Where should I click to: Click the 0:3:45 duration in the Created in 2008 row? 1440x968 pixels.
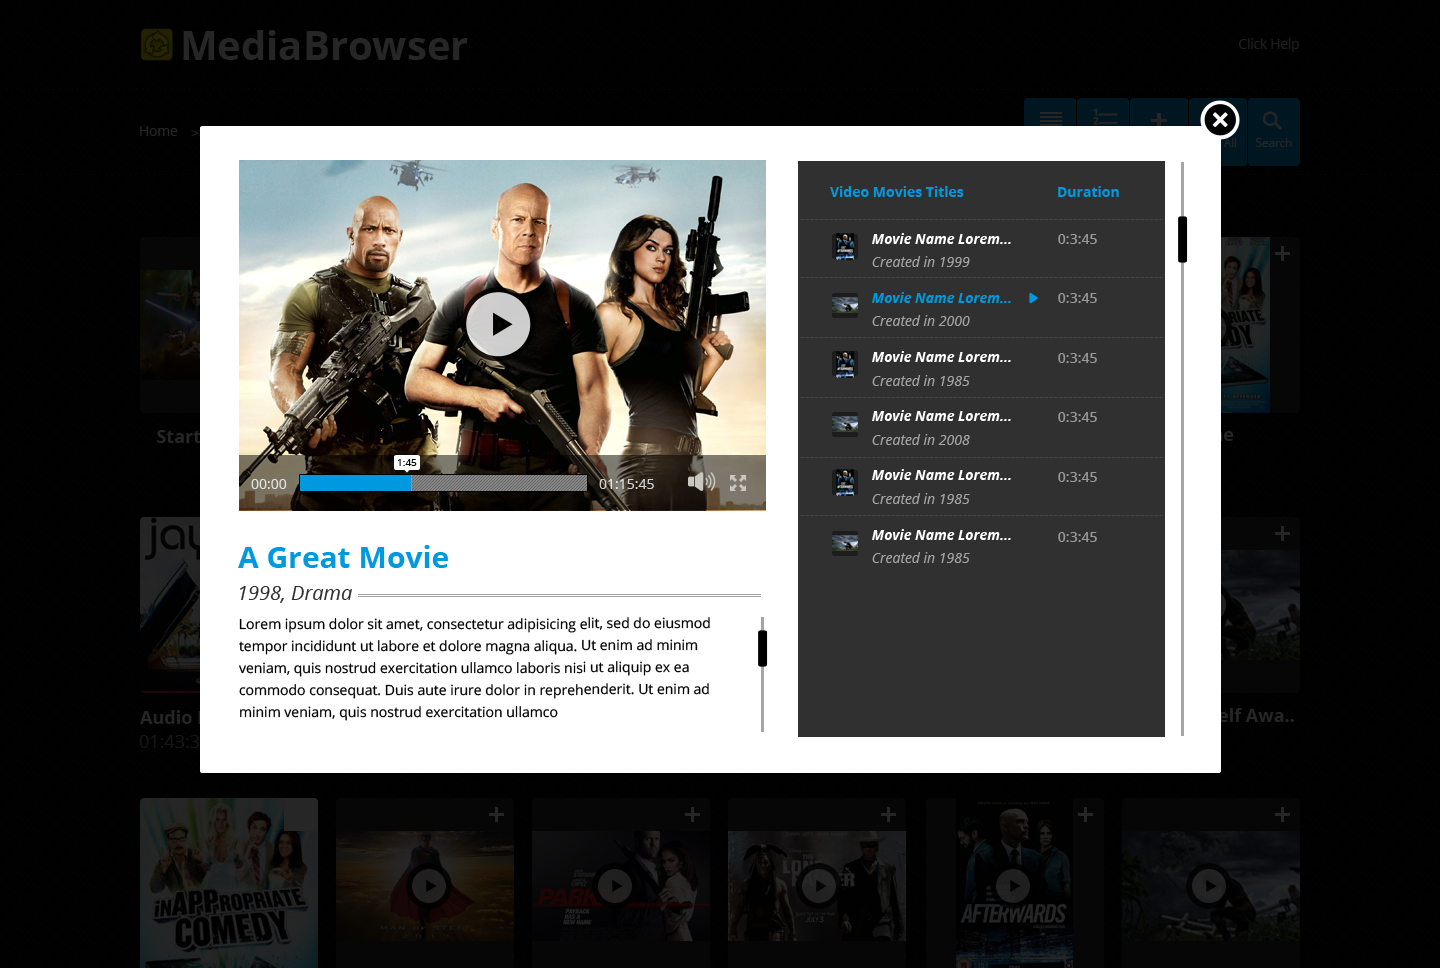tap(1077, 417)
